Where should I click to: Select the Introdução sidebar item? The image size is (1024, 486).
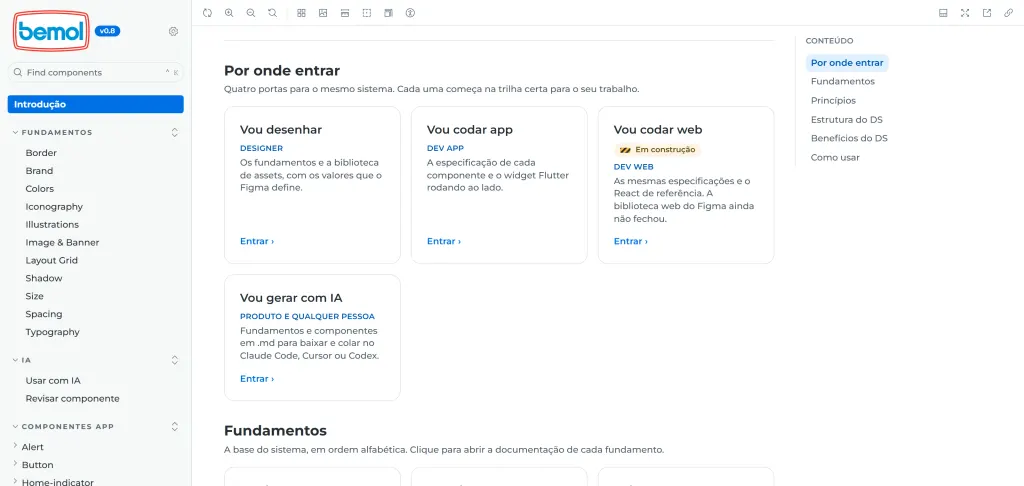pyautogui.click(x=95, y=104)
